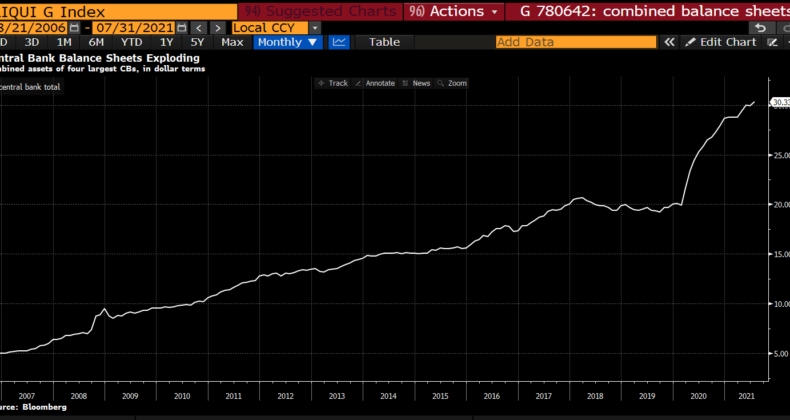Expand the Monthly periodicity dropdown
Image resolution: width=790 pixels, height=420 pixels.
tap(288, 42)
